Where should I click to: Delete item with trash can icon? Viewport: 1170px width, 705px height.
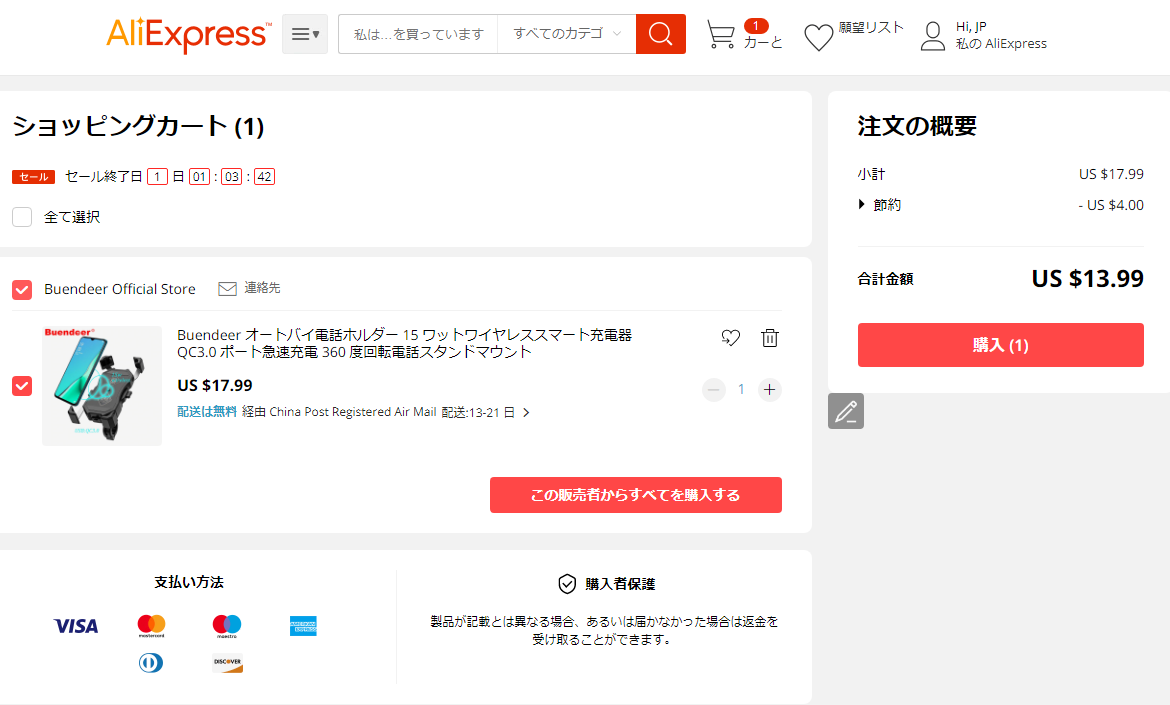pos(770,338)
